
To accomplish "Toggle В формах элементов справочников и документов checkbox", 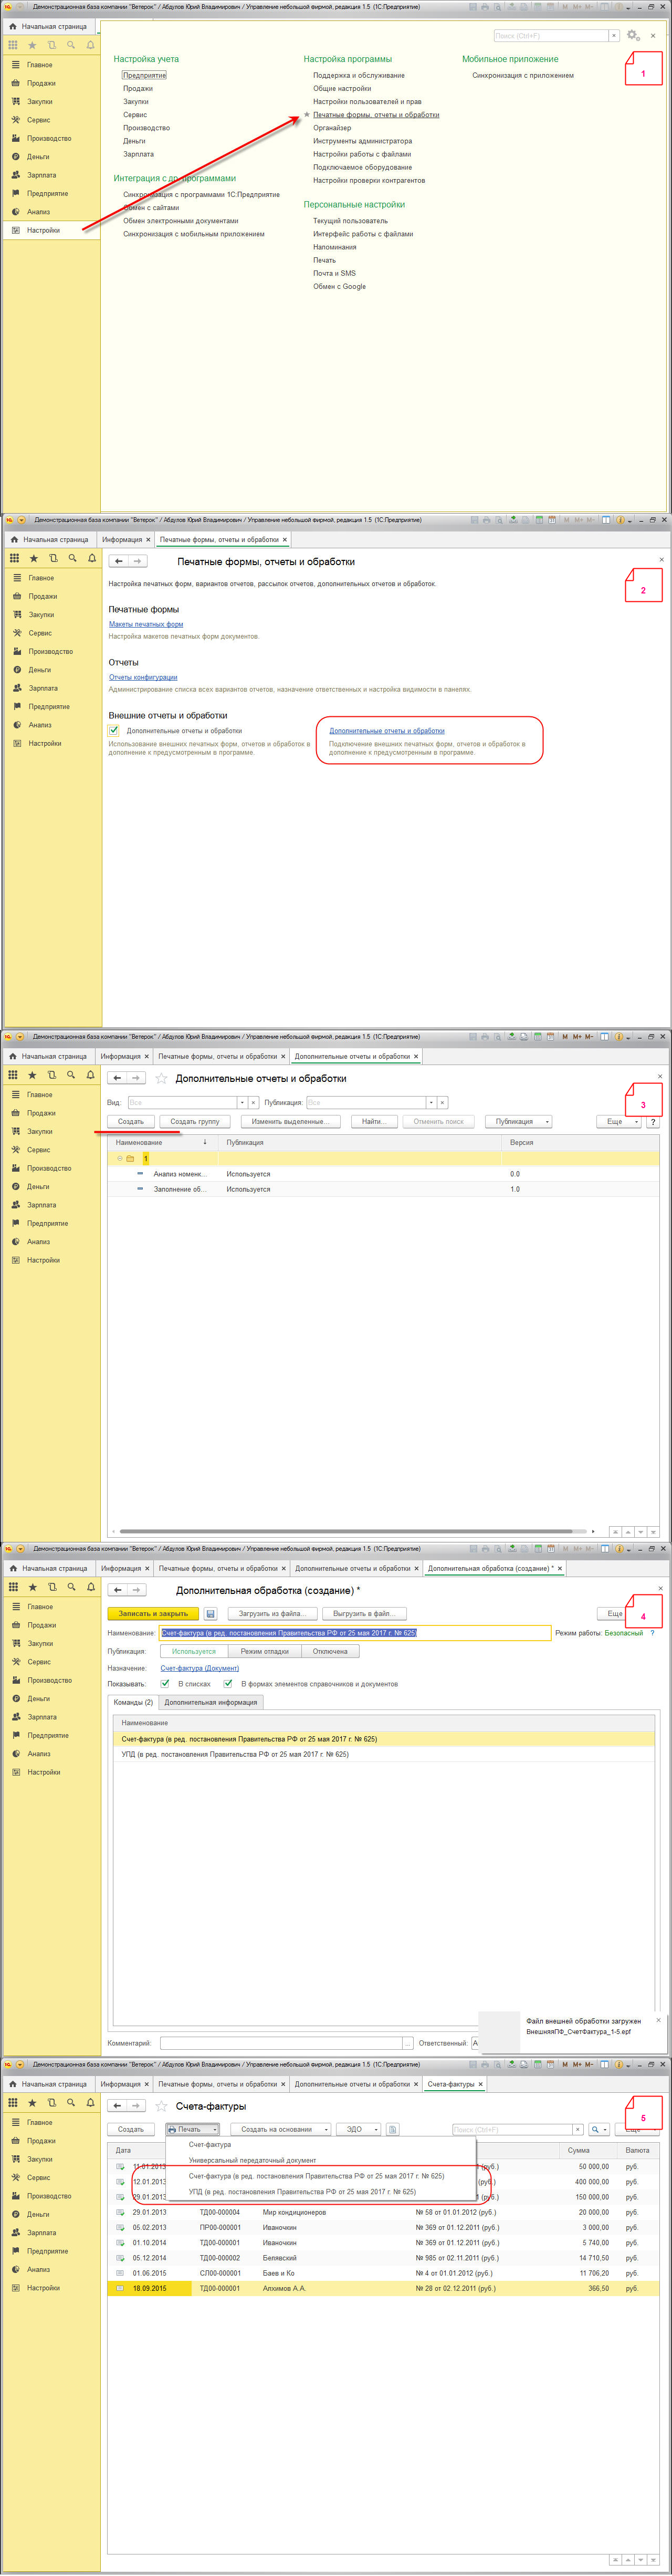I will click(x=228, y=1684).
